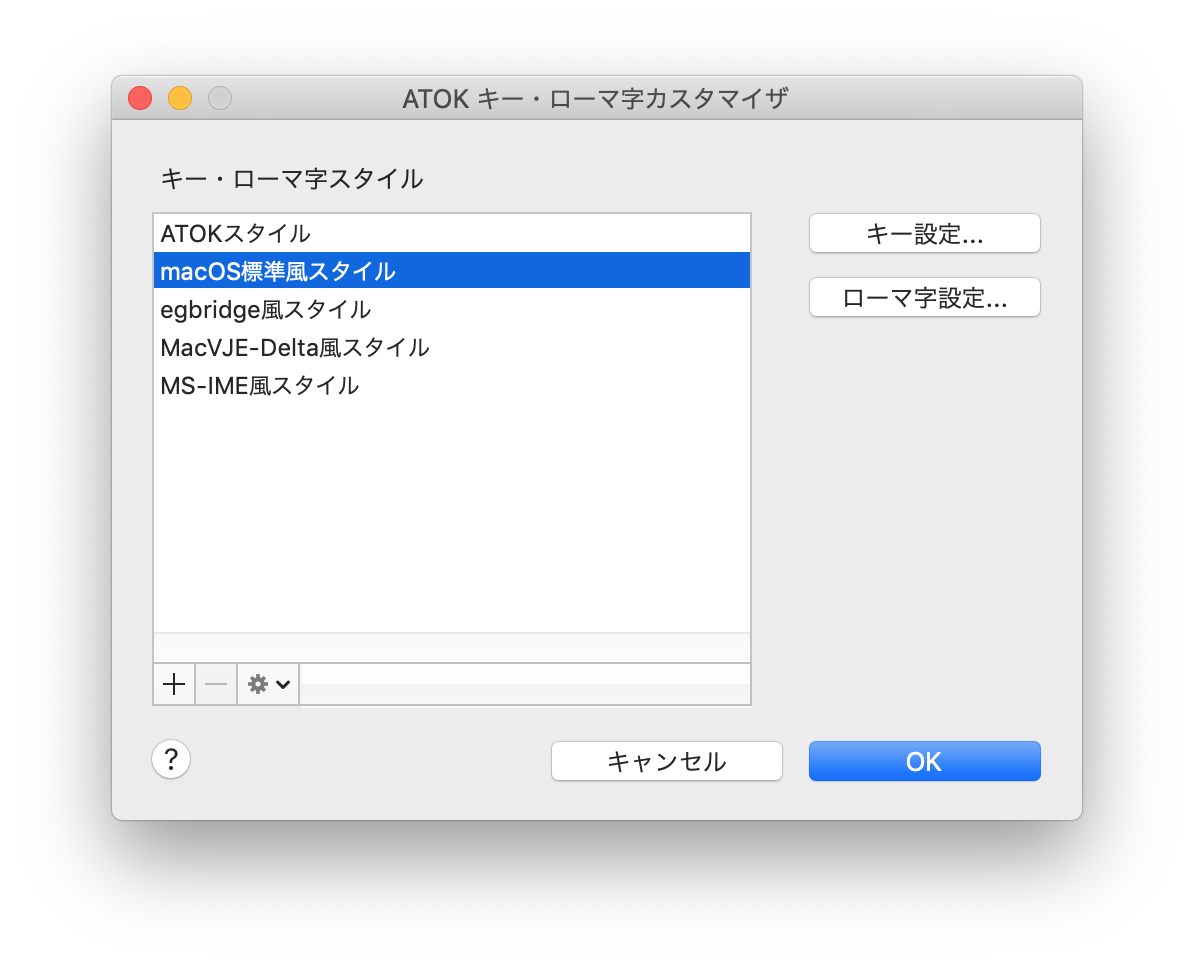Screen dimensions: 1194x968
Task: Pick MacVJE-Delta風スタイル entry
Action: click(452, 347)
